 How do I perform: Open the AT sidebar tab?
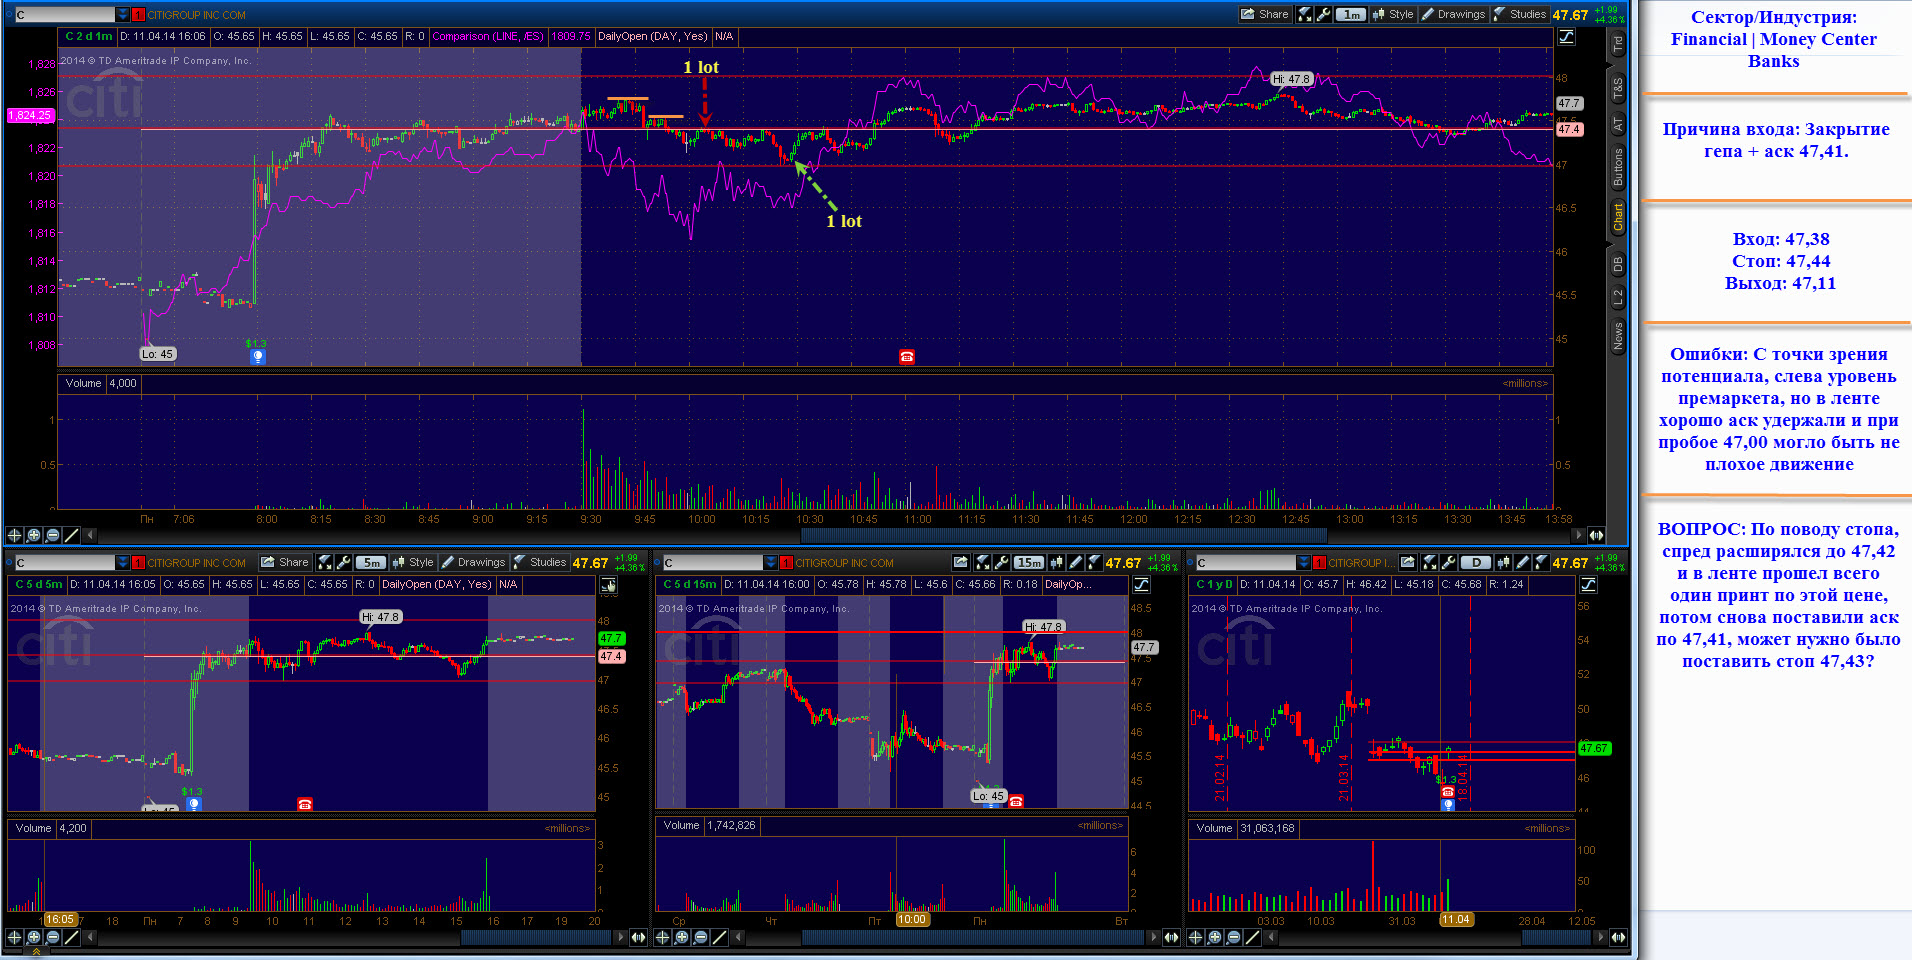[x=1617, y=125]
